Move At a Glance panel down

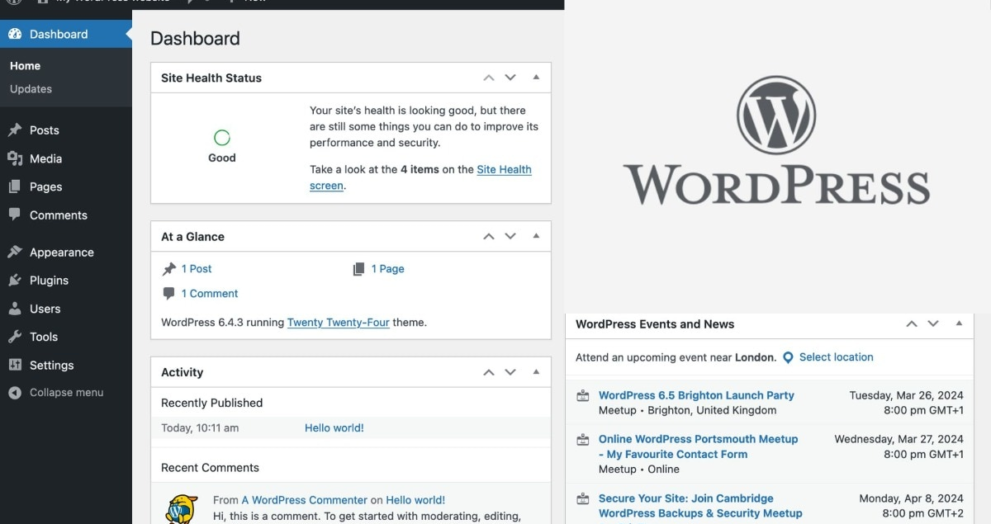pos(510,236)
